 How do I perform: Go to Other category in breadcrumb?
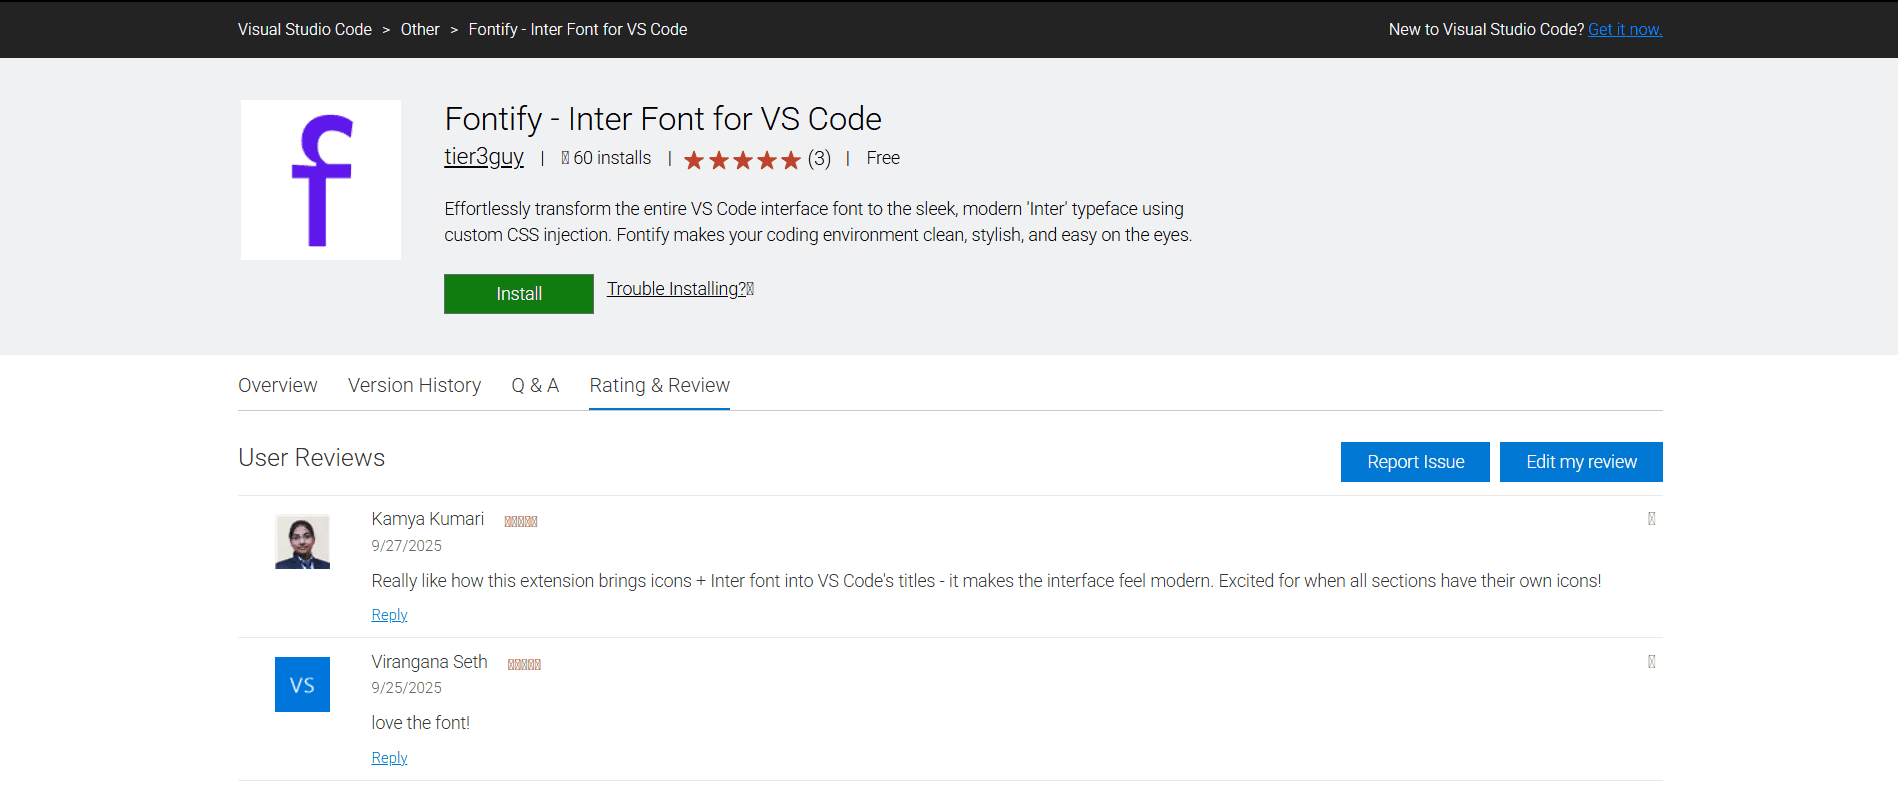click(x=420, y=30)
